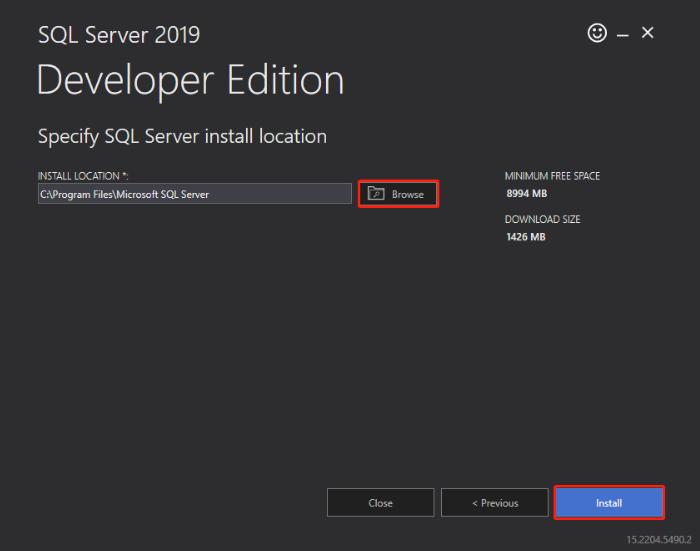Click the less-than arrow on the Previous button

coord(475,503)
